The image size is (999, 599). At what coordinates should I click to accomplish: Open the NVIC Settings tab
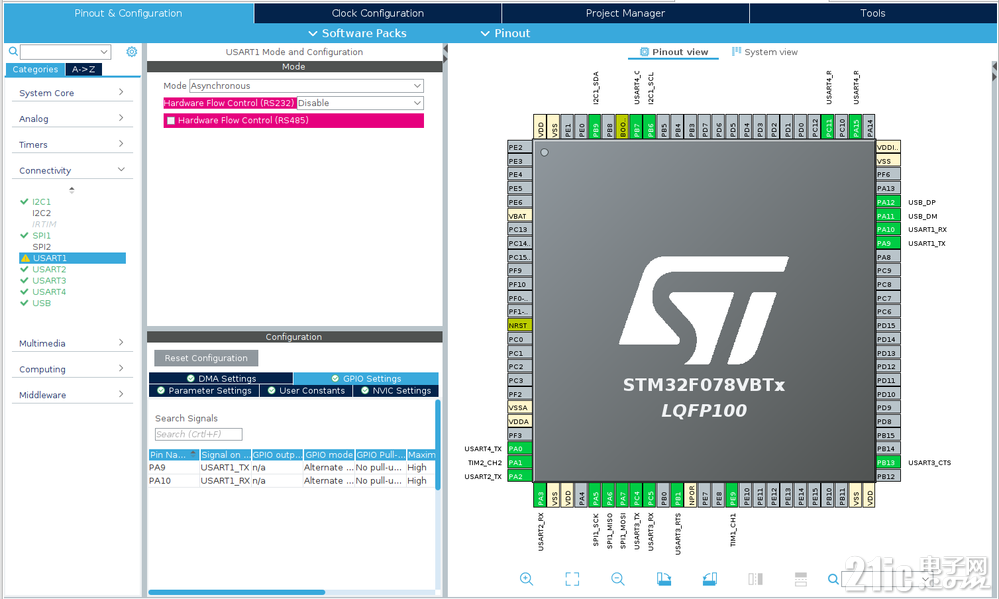pos(396,391)
